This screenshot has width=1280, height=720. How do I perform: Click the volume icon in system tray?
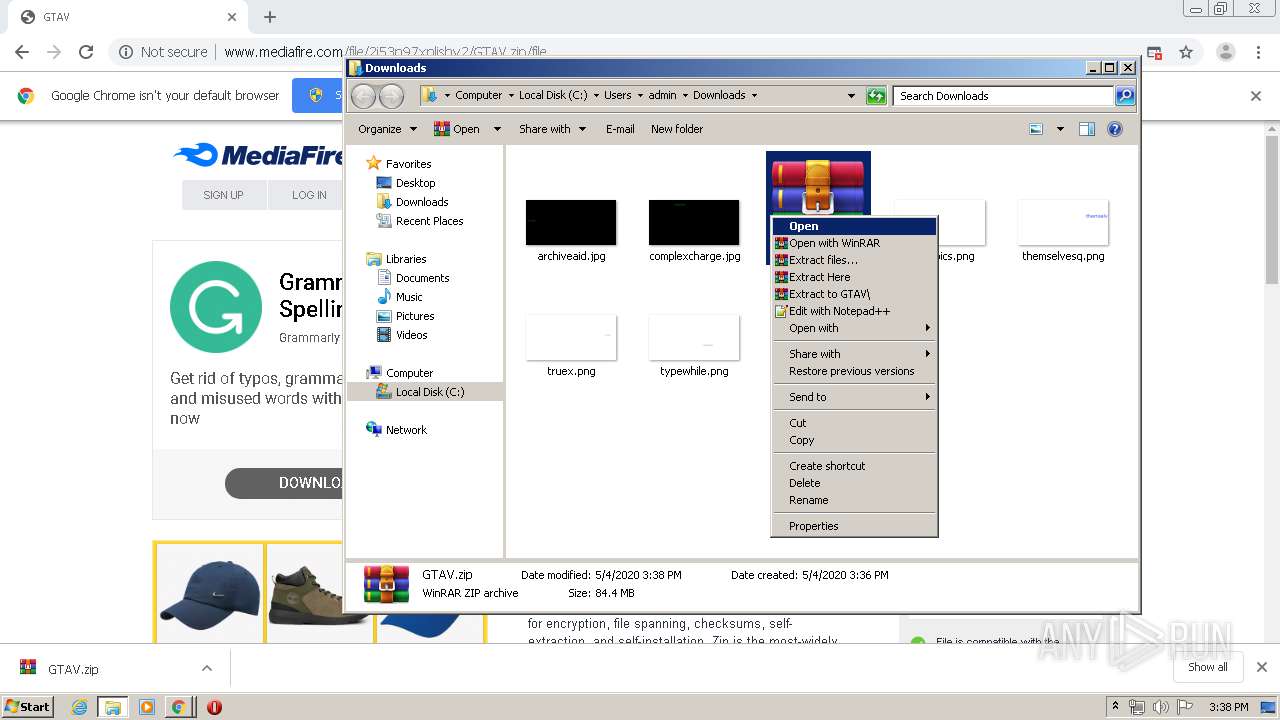coord(1160,707)
